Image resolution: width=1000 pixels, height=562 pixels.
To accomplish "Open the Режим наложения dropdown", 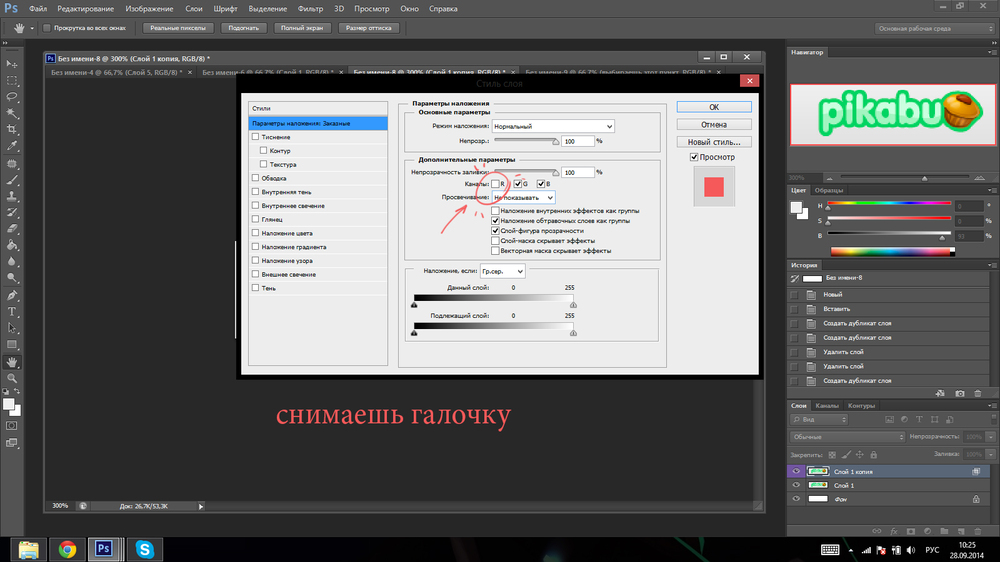I will click(x=552, y=127).
